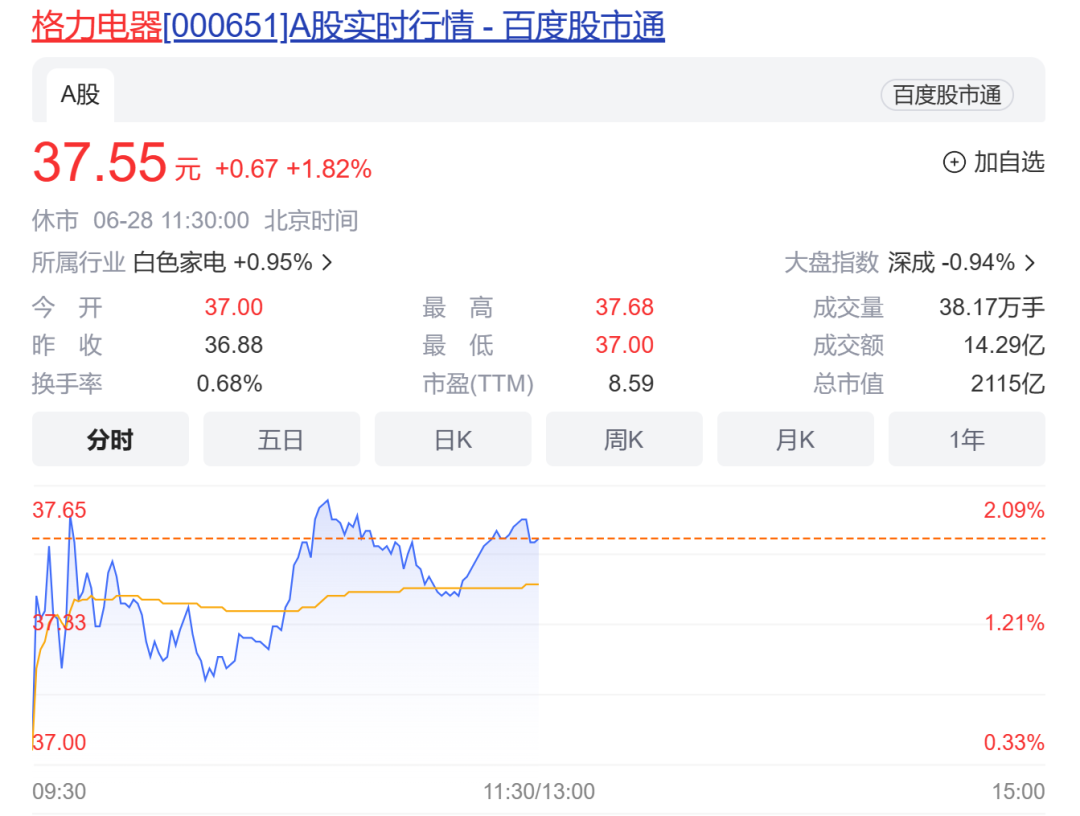This screenshot has width=1080, height=816.
Task: Click the timestamp 06-28 11:30:00
Action: [171, 220]
